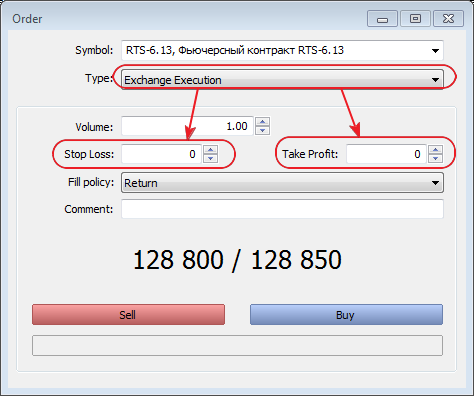The width and height of the screenshot is (474, 396).
Task: Click the red Sell button
Action: (128, 314)
